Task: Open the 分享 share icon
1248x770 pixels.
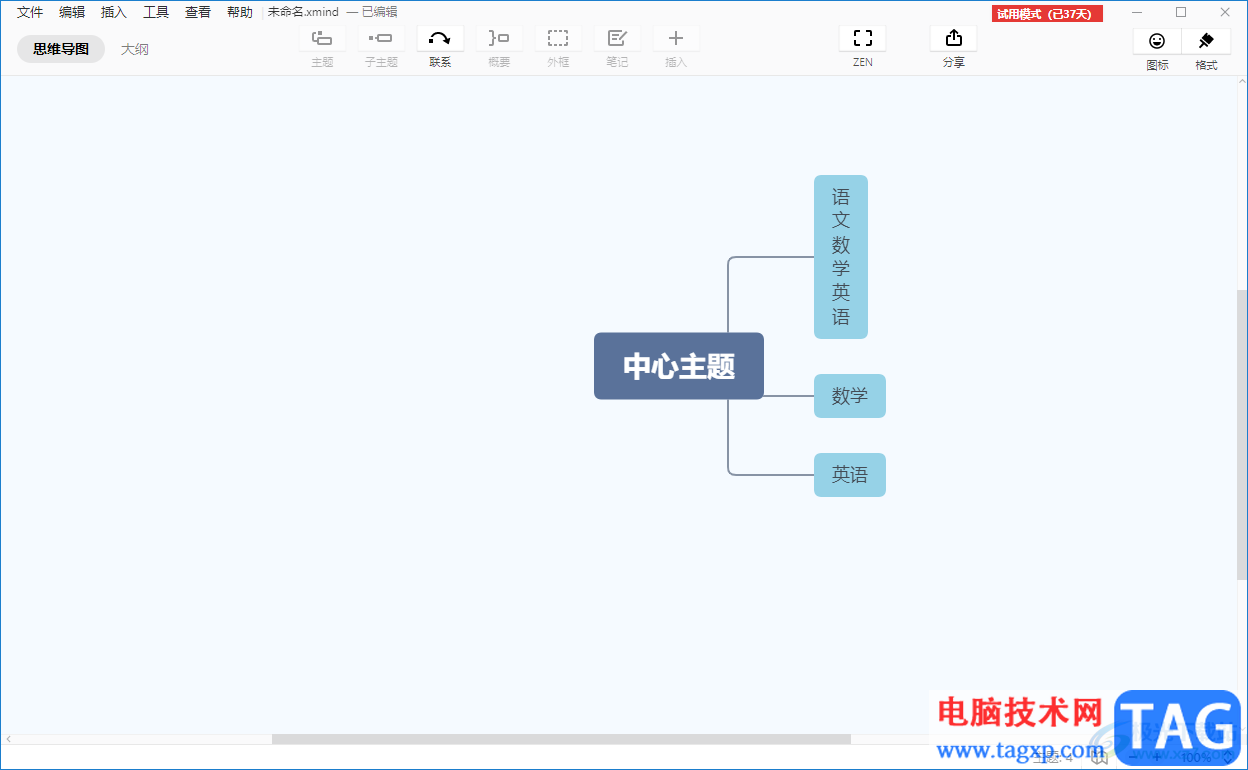Action: click(x=953, y=39)
